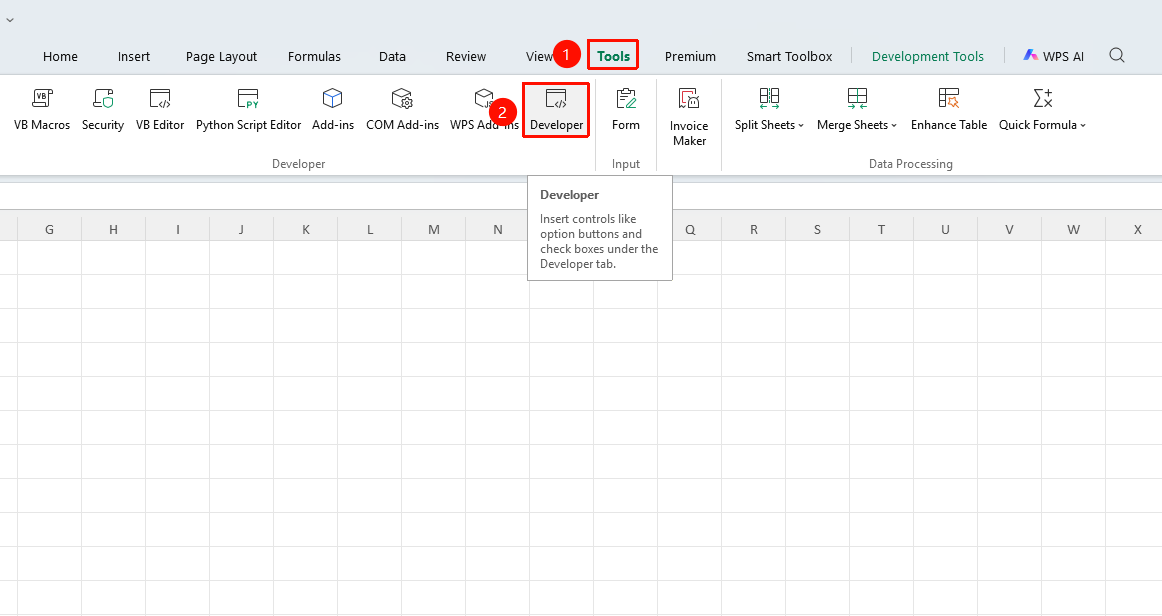Open the Form input tool
1162x616 pixels.
click(x=625, y=110)
